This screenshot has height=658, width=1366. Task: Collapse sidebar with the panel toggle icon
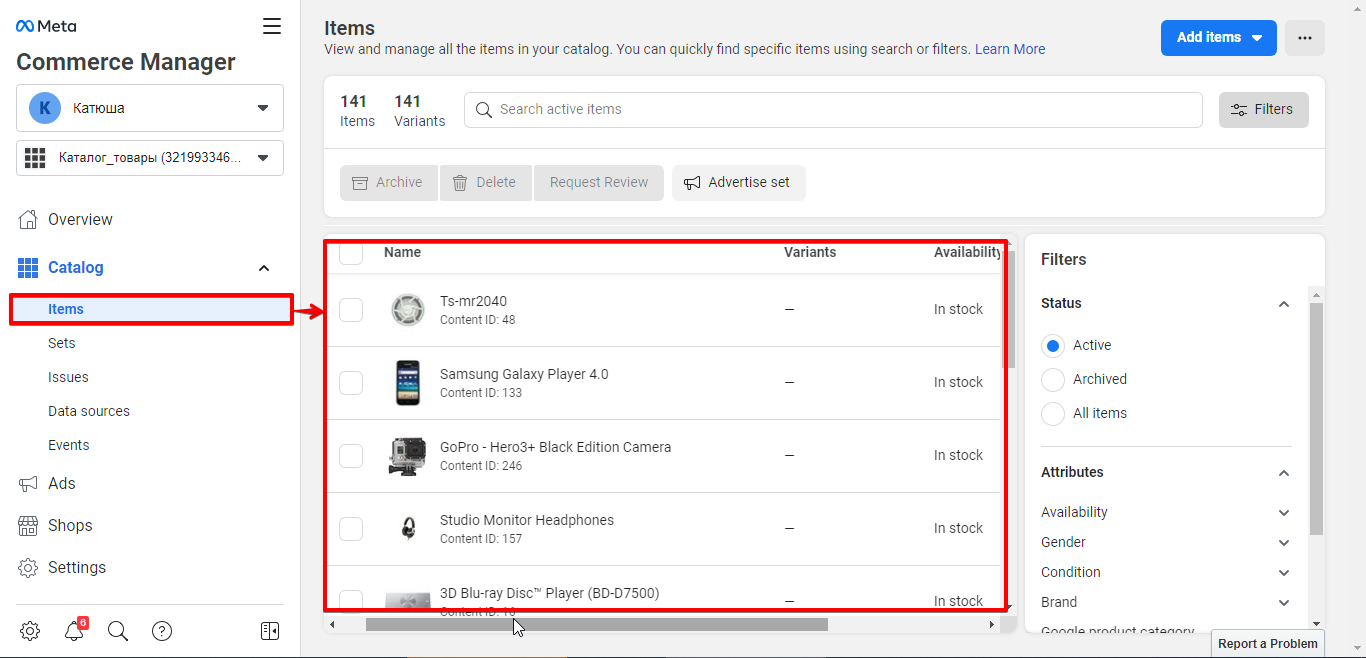coord(270,631)
